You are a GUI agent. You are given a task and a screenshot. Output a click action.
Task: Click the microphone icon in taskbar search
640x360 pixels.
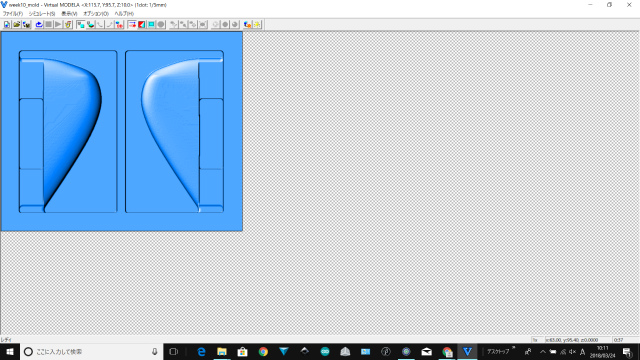click(x=155, y=351)
